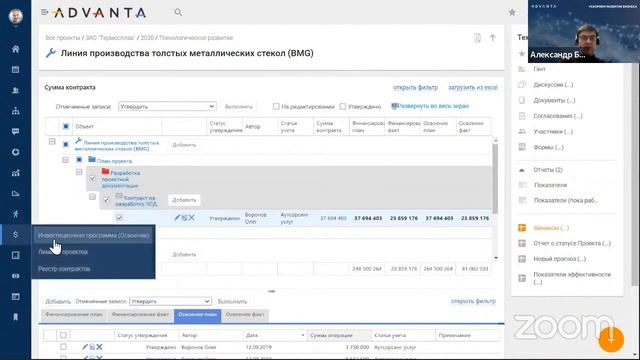Open Документы (...) in right panel
The height and width of the screenshot is (360, 640).
[554, 100]
